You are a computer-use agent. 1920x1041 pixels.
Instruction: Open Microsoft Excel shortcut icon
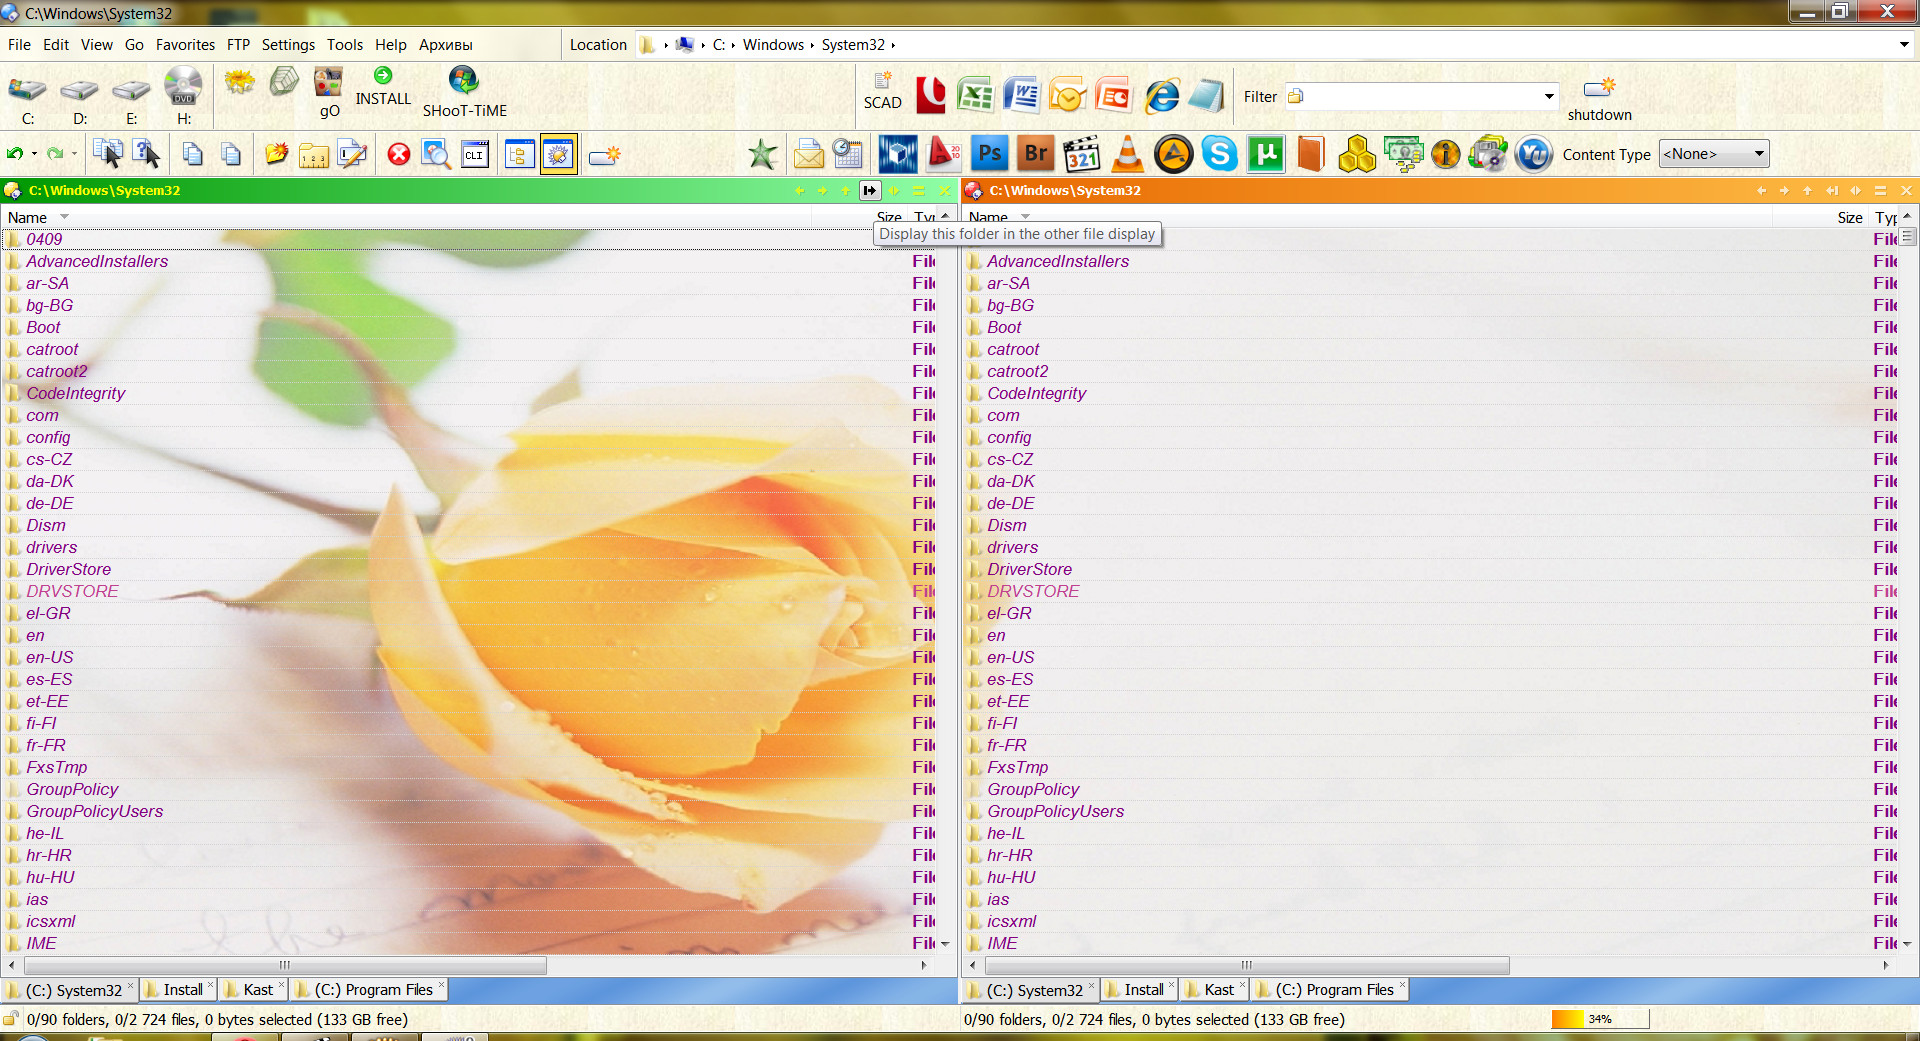pyautogui.click(x=975, y=96)
